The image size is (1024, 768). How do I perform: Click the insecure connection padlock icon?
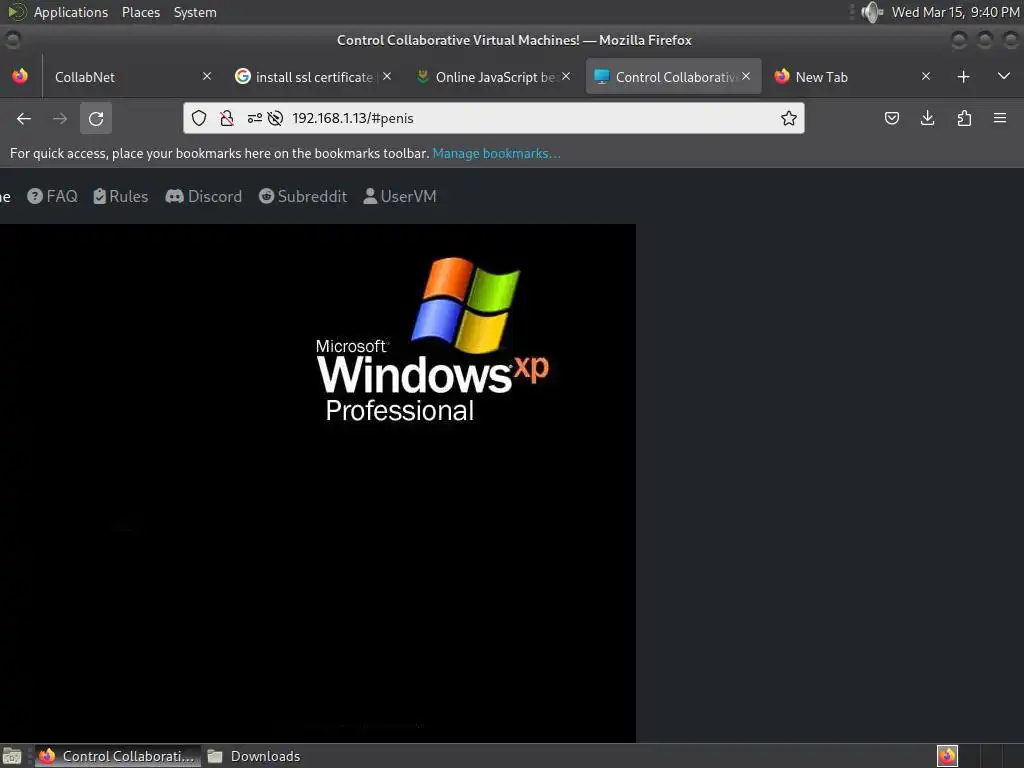click(227, 118)
